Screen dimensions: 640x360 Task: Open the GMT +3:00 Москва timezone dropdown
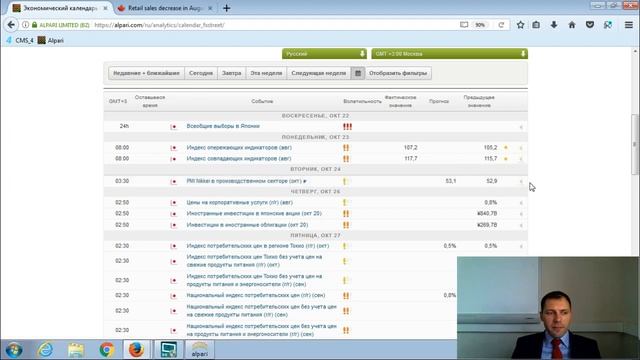(x=449, y=54)
